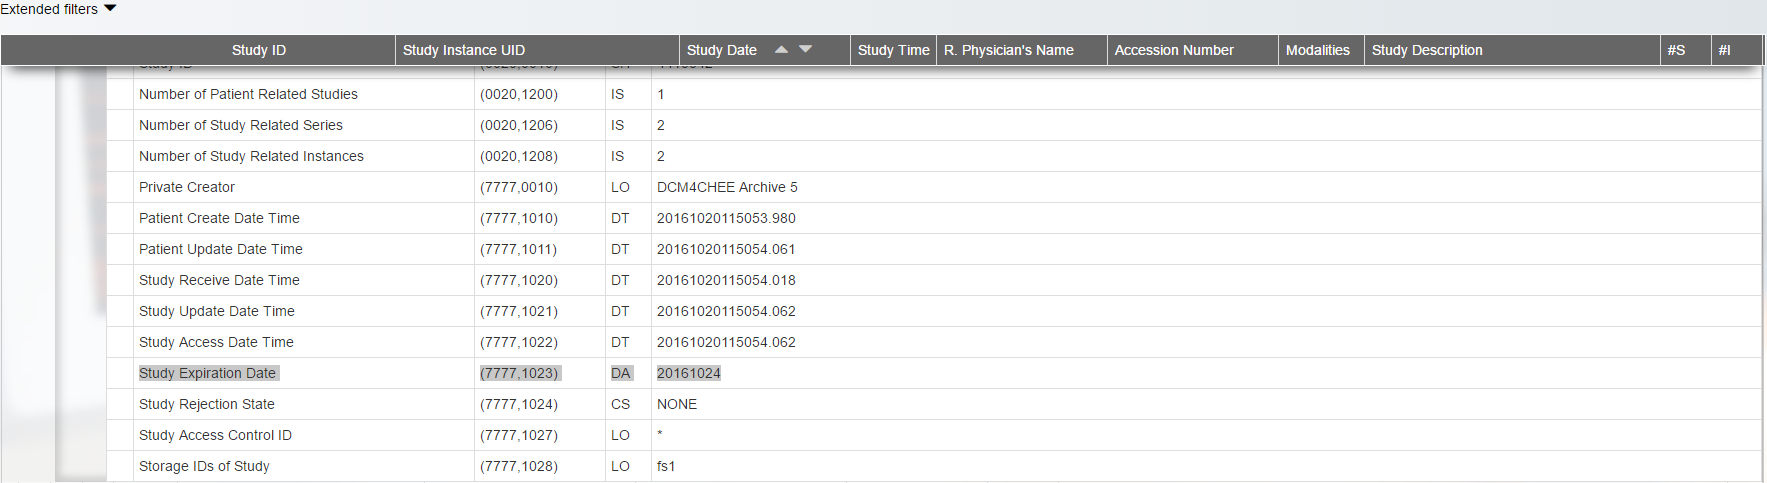The image size is (1767, 483).
Task: Click the Accession Number column header
Action: 1174,50
